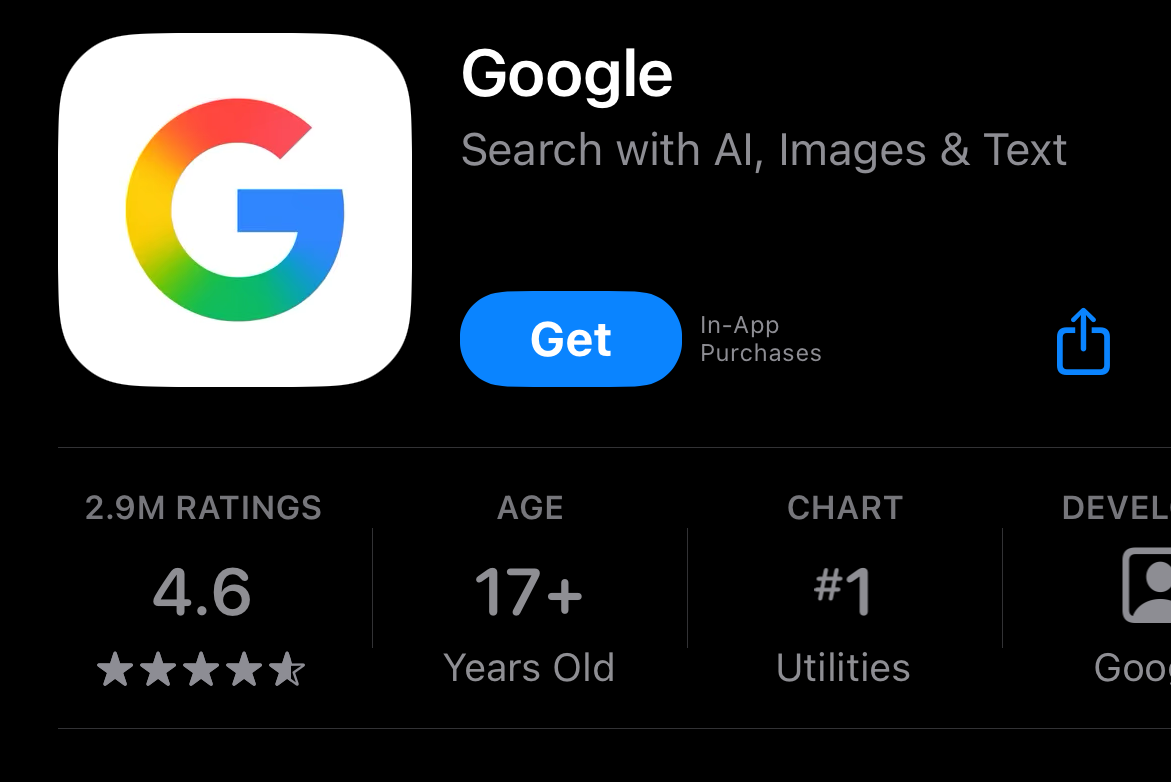
Task: Click the first rating star
Action: [x=114, y=670]
